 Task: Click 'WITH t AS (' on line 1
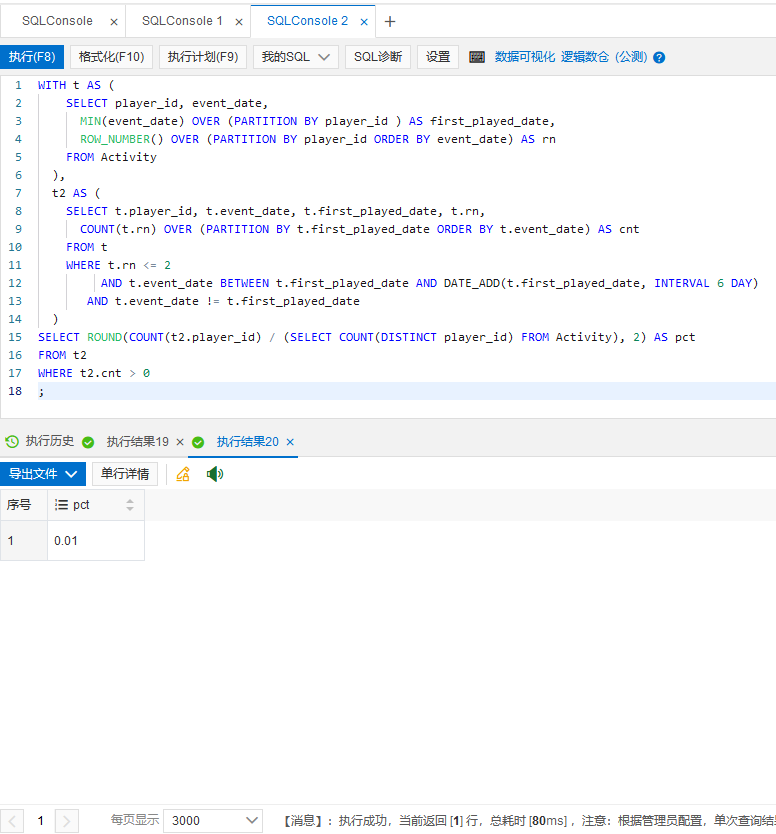[x=76, y=85]
